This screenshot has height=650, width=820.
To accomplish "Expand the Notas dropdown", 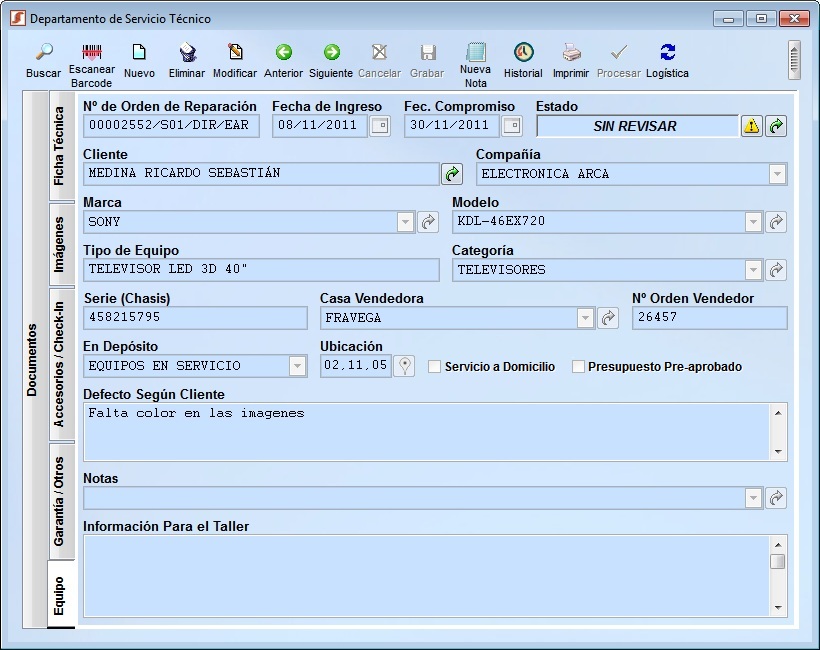I will click(753, 498).
